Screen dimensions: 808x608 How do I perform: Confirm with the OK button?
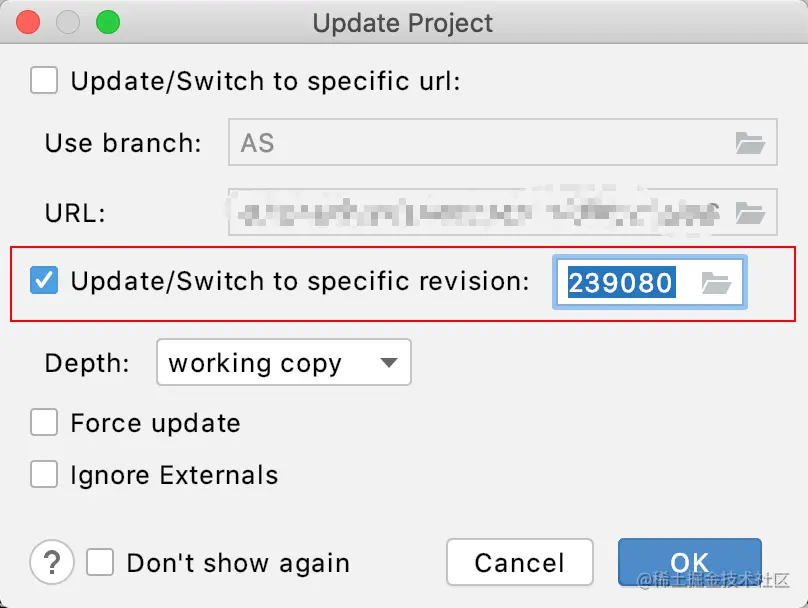(689, 562)
